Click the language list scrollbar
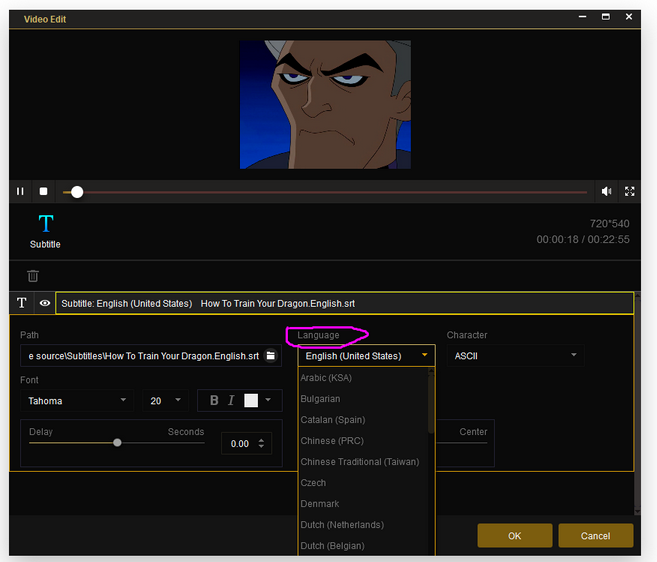Viewport: 657px width, 562px height. coord(431,403)
